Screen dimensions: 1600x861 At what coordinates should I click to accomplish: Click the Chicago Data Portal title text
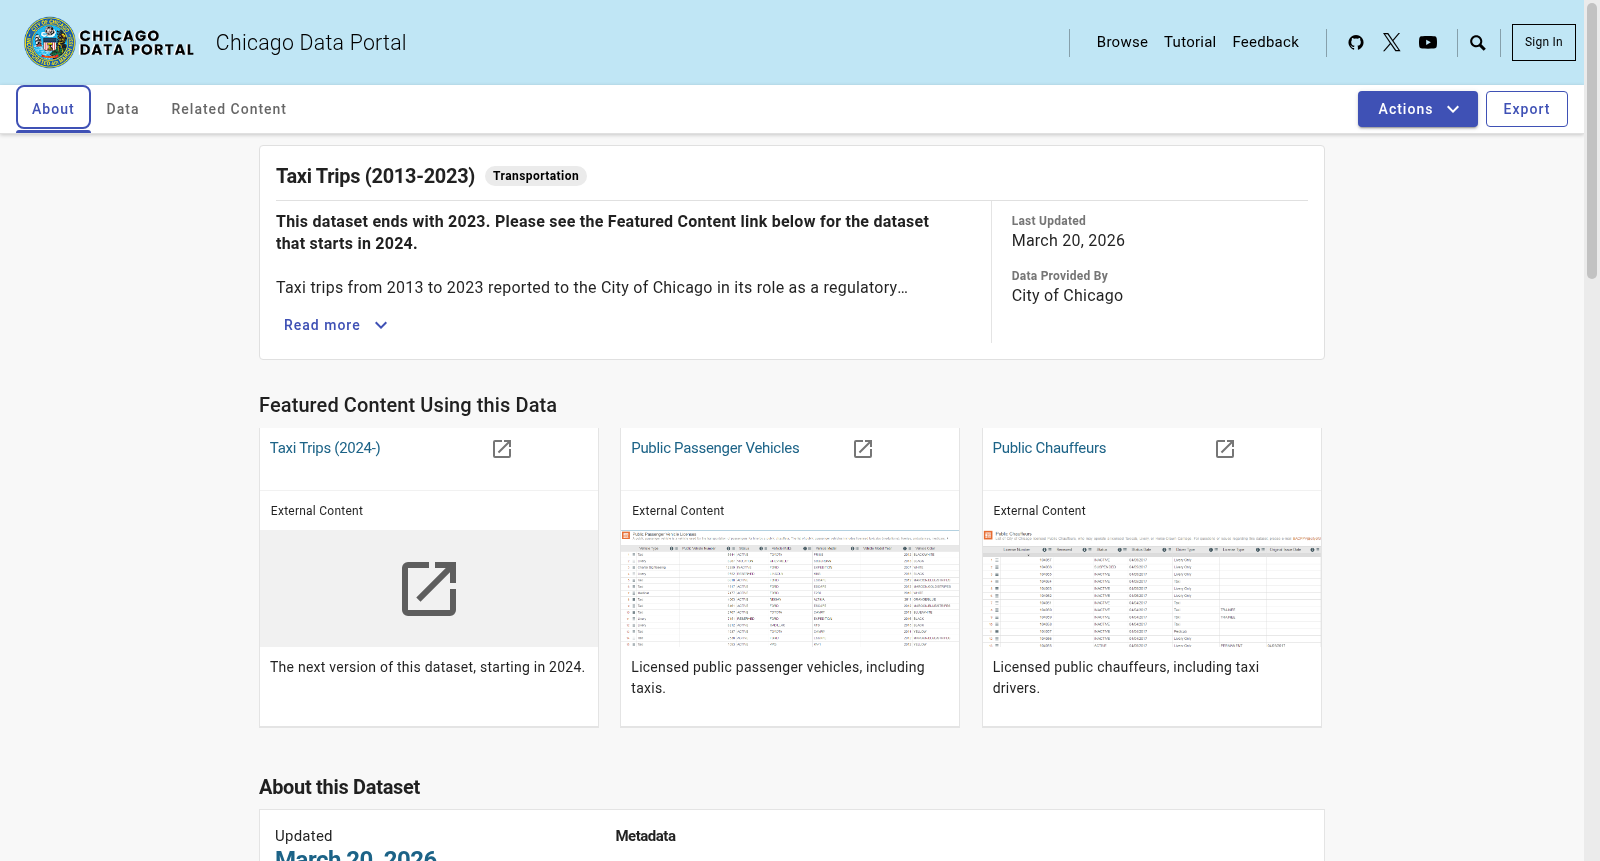pyautogui.click(x=311, y=42)
